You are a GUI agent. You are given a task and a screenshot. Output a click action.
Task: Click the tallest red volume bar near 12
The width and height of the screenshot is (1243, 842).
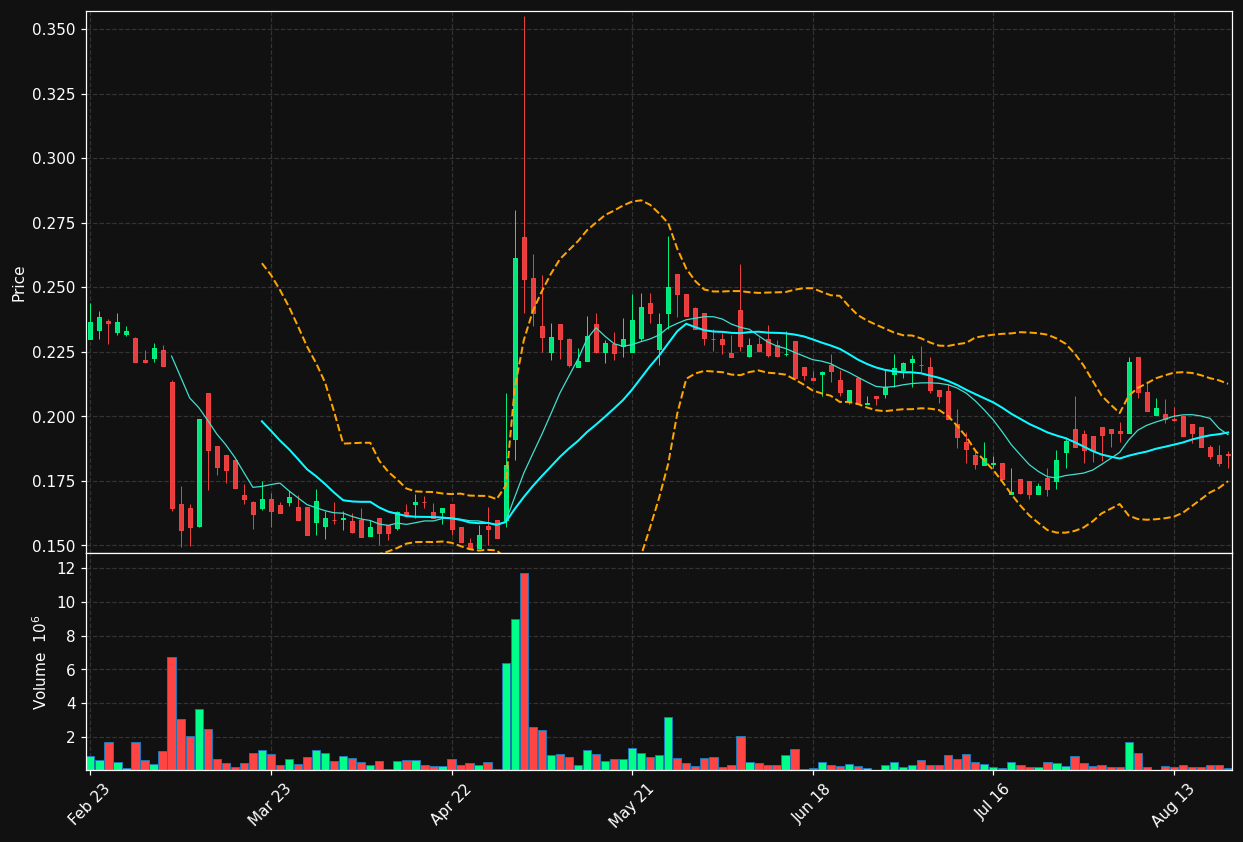click(x=524, y=671)
